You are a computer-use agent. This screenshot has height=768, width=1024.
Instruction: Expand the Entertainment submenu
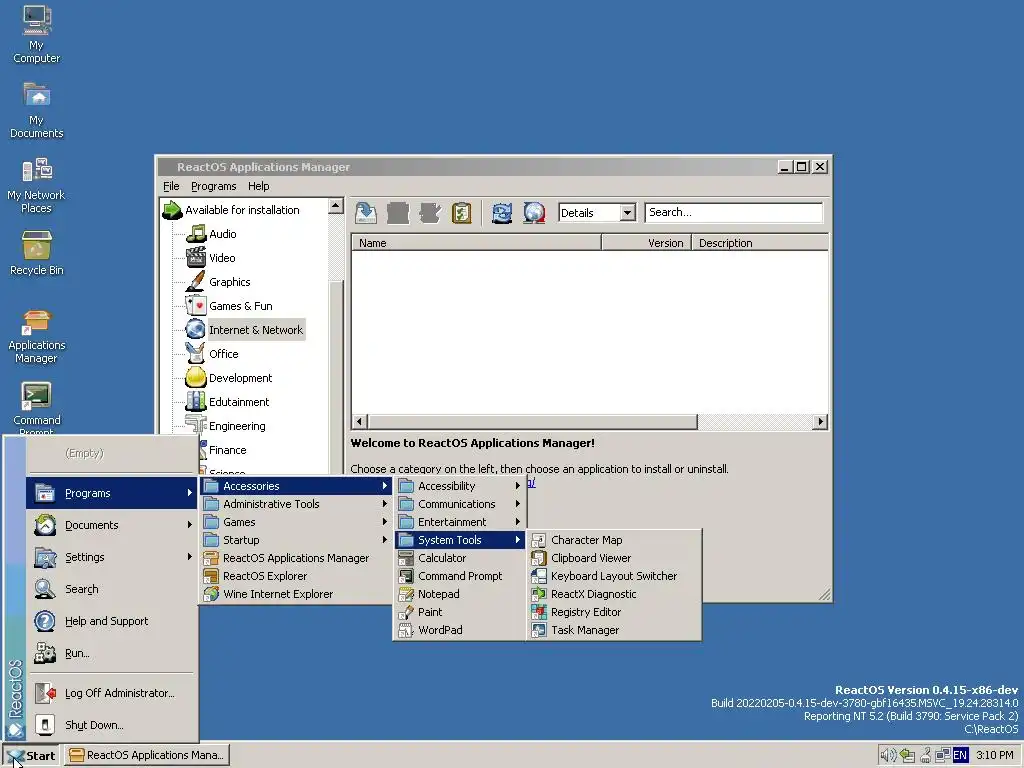[460, 522]
